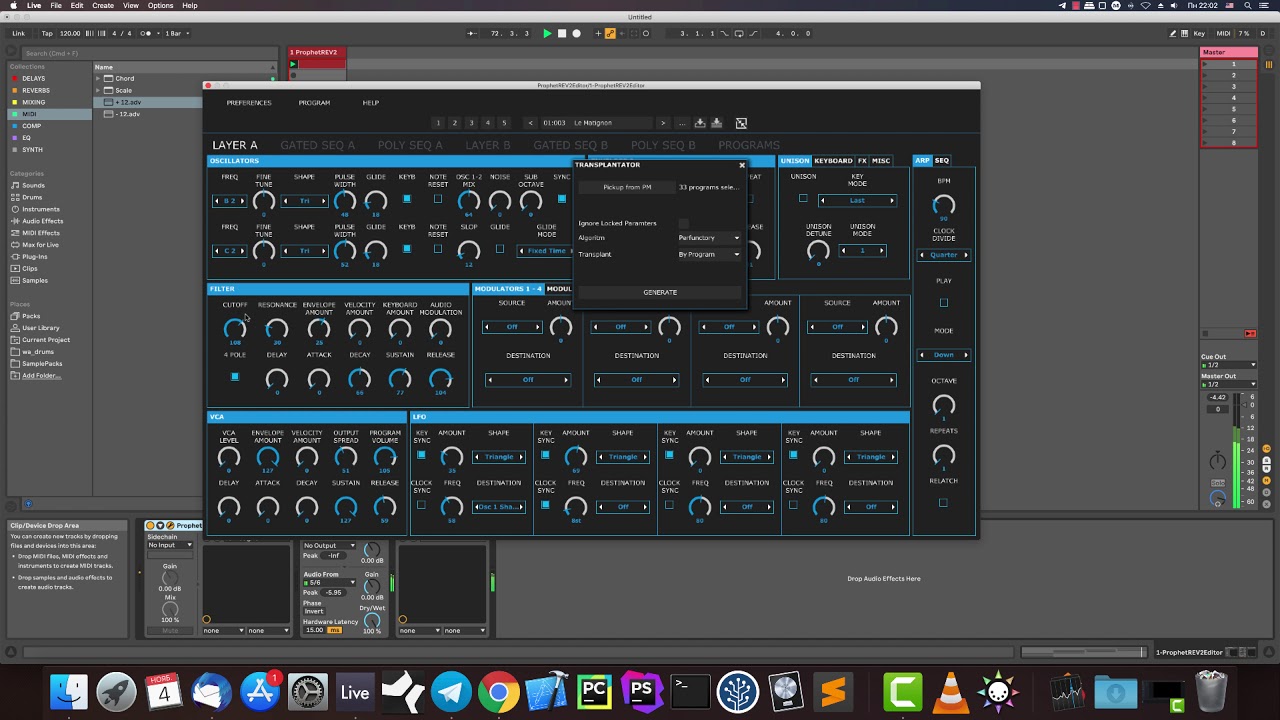Switch to the Poly Seq A tab
1280x720 pixels.
(x=410, y=145)
